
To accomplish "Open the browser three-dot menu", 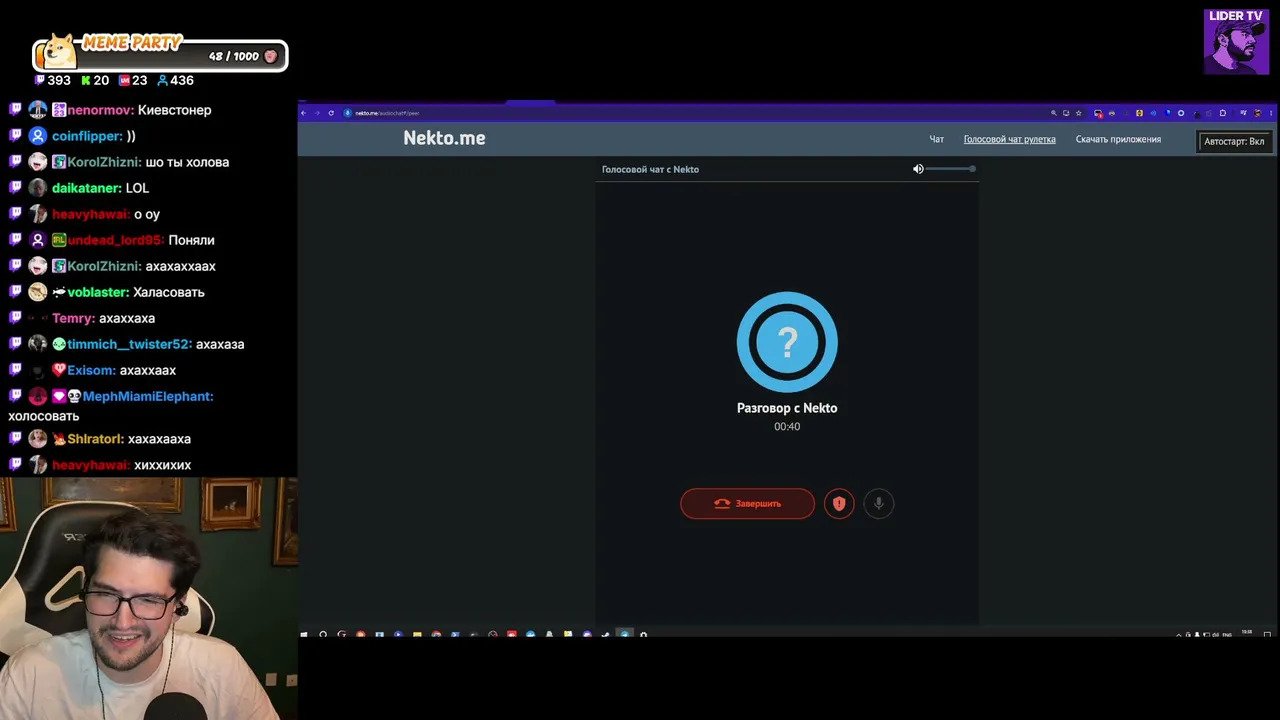I will point(1271,113).
